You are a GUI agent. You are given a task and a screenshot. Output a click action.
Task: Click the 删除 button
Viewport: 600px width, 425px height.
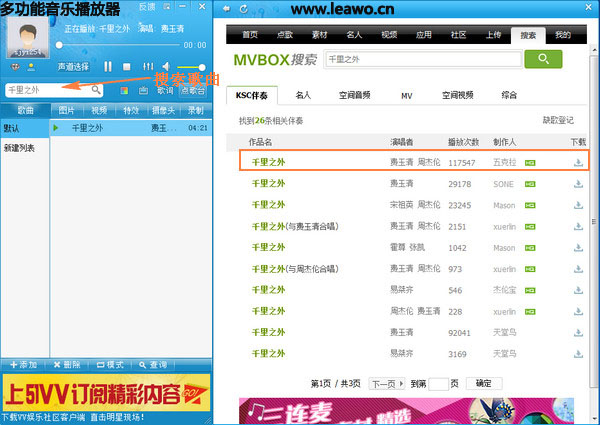tap(67, 365)
